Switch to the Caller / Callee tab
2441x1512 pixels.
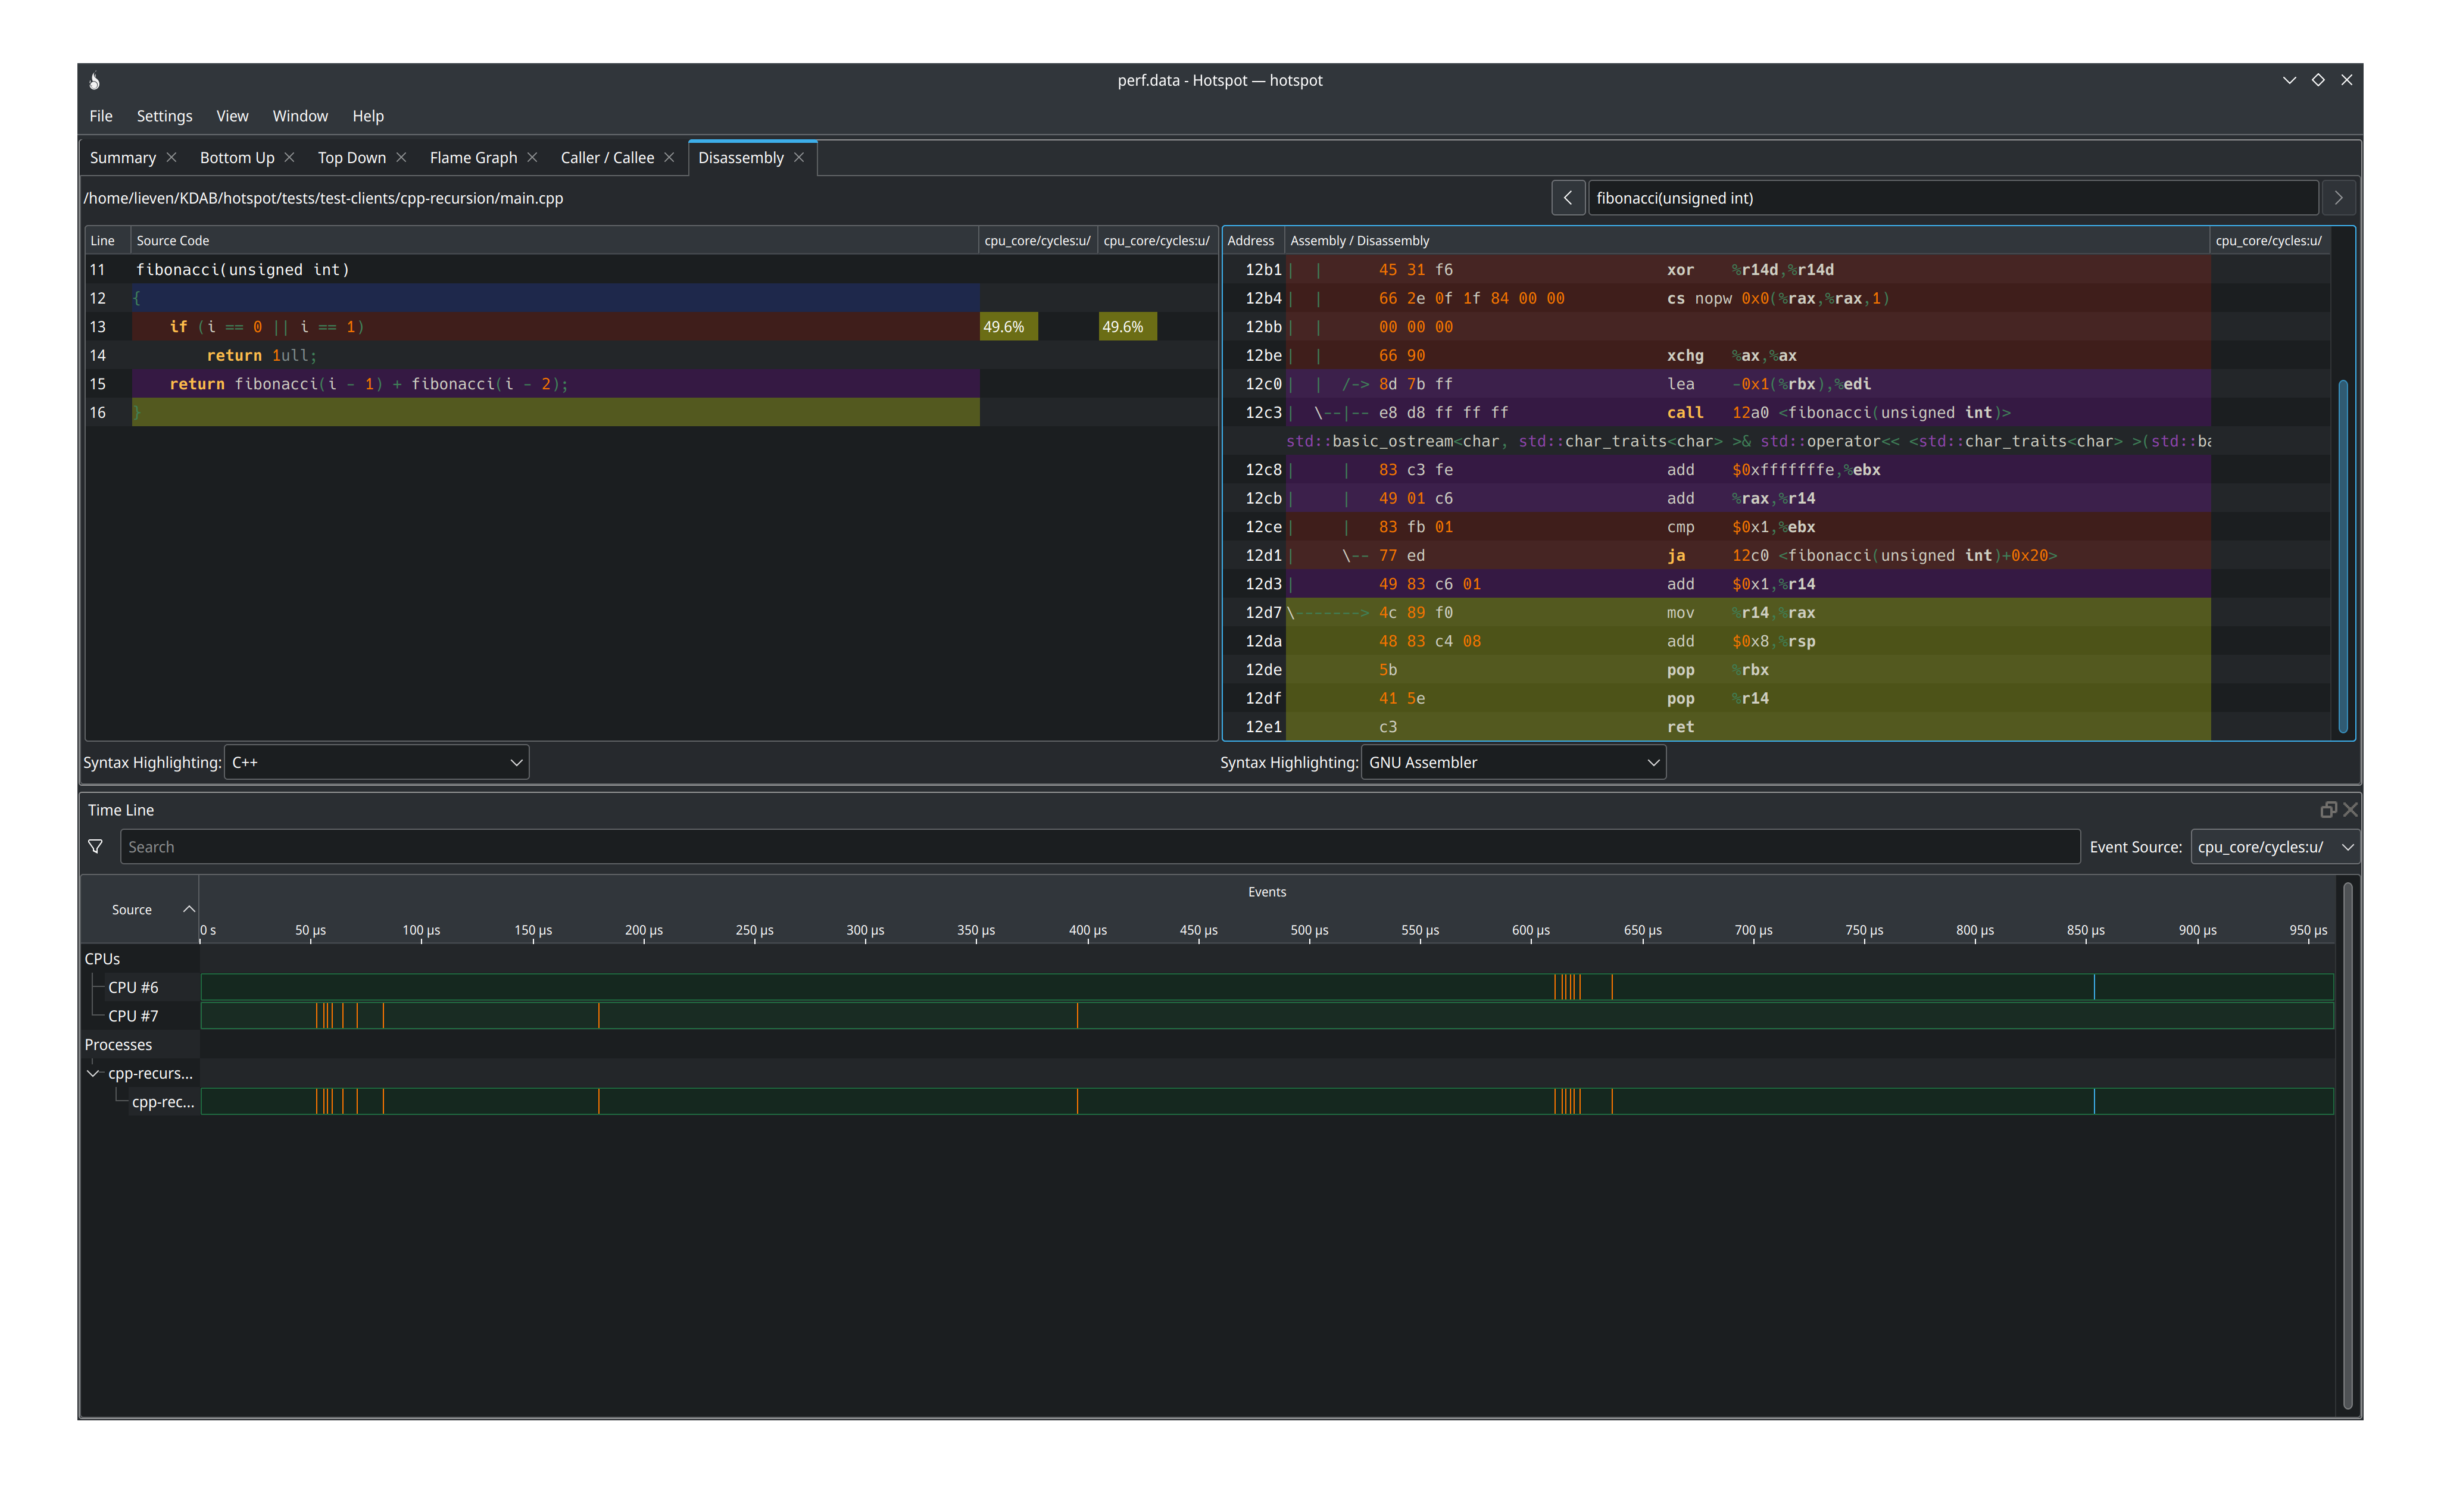tap(607, 158)
